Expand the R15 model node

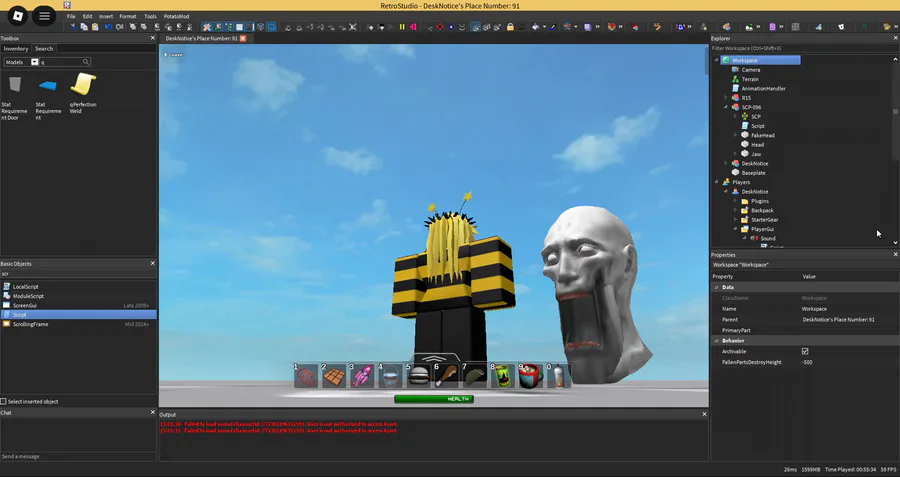(x=726, y=98)
